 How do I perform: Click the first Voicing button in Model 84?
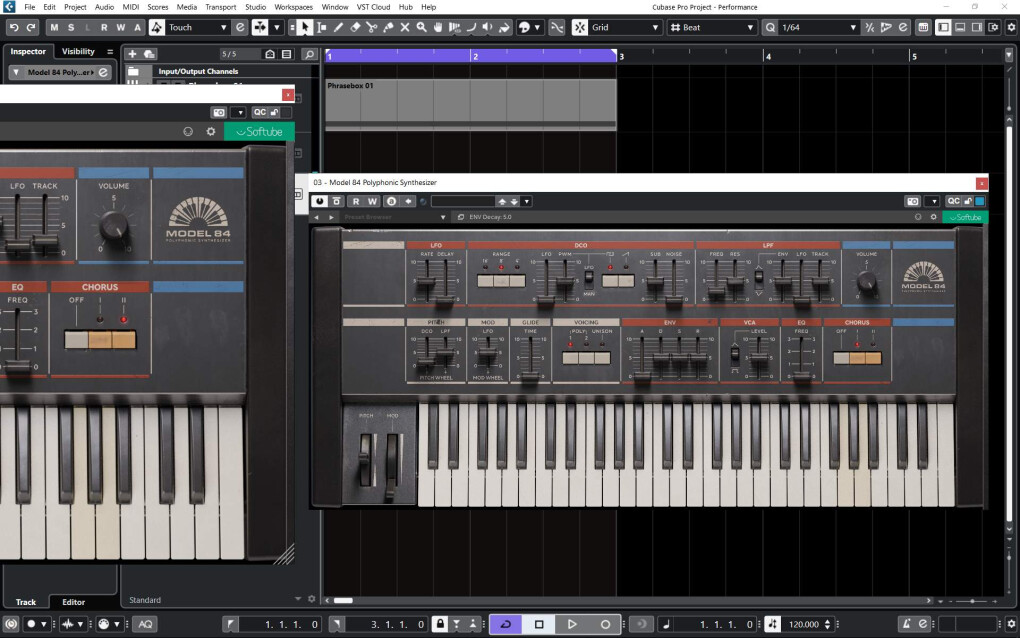coord(570,358)
